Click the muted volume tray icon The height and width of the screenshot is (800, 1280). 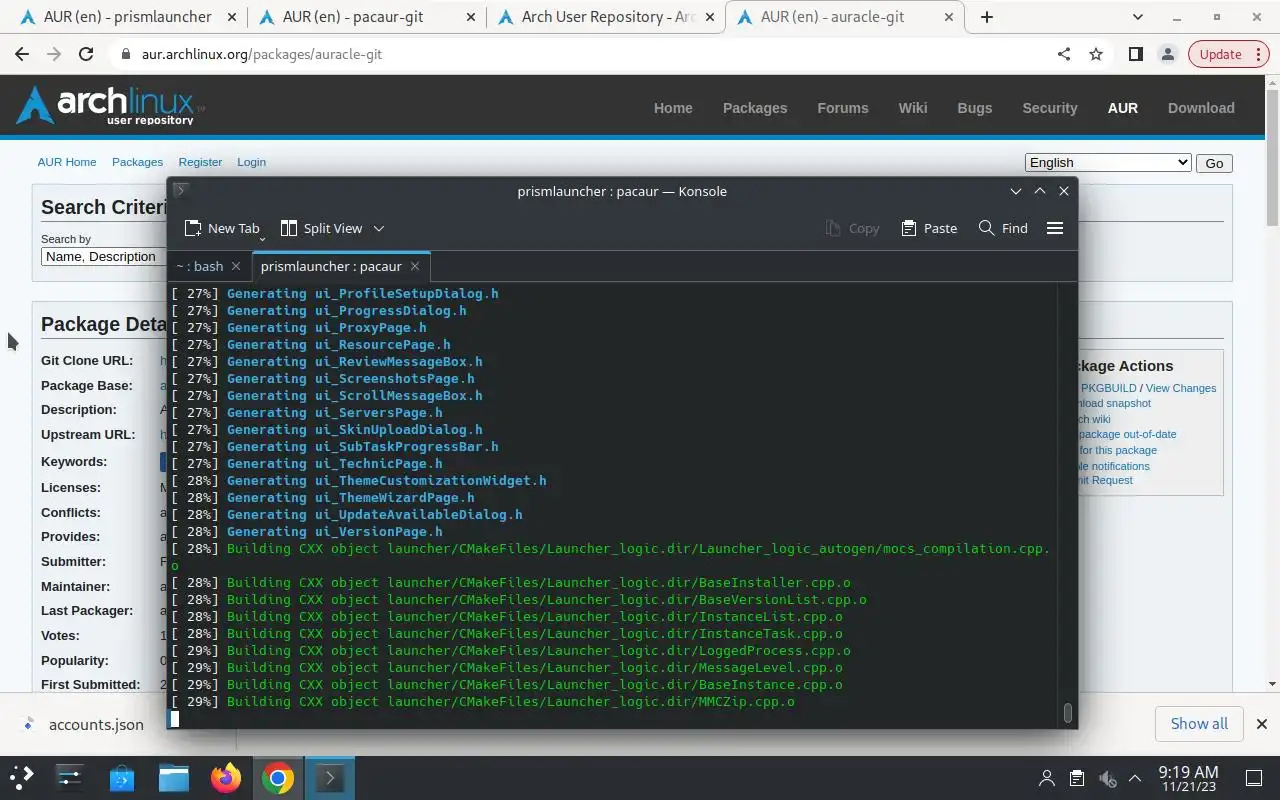(x=1107, y=778)
